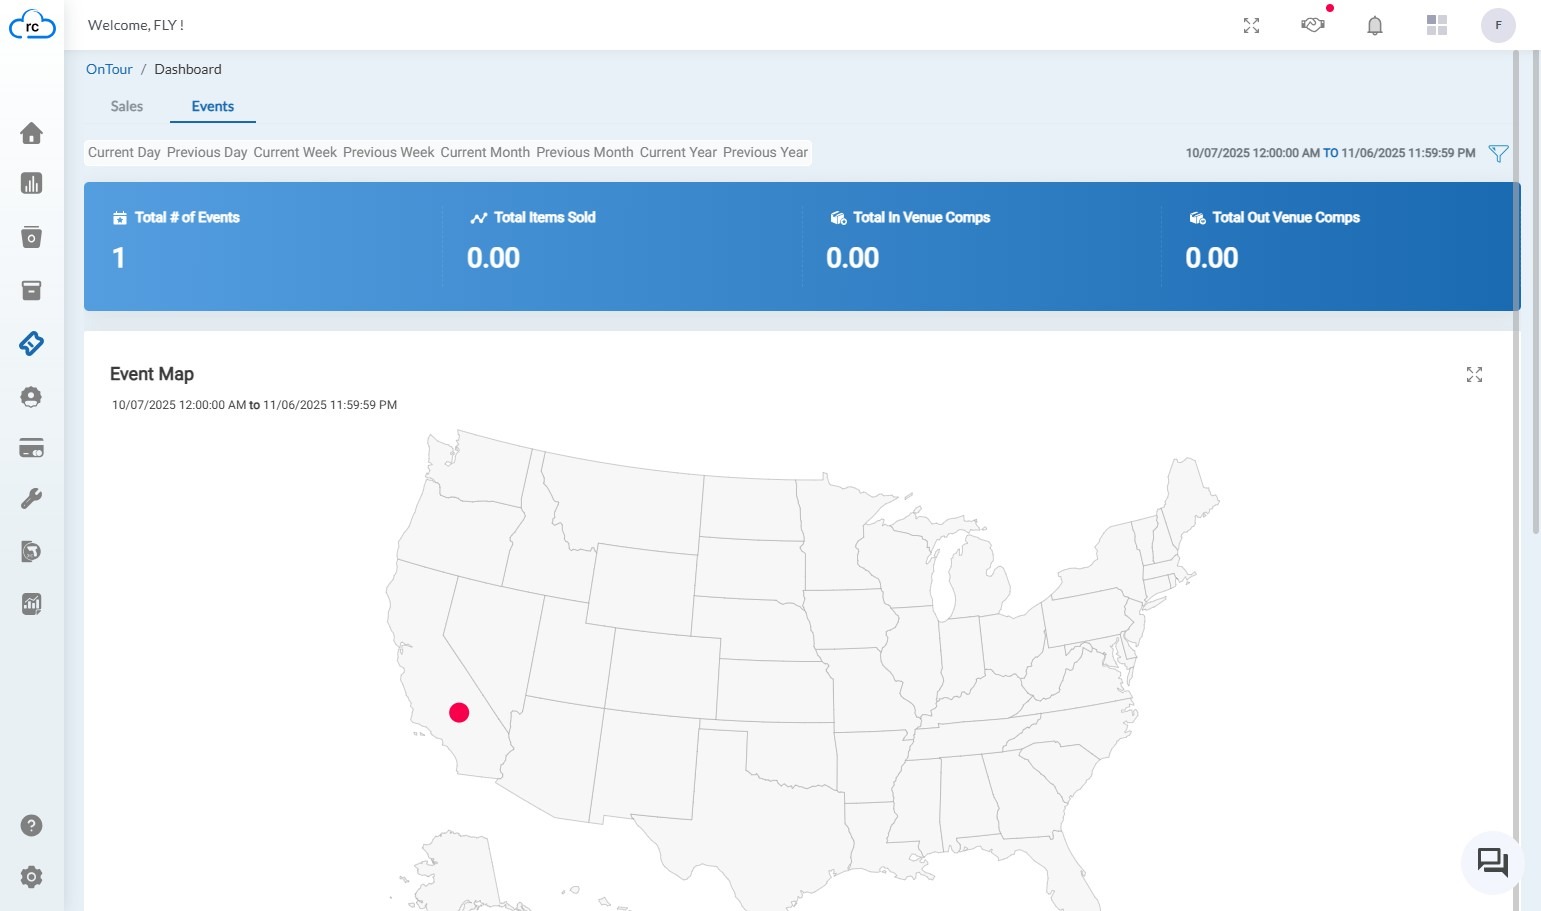Open the wrench tools sidebar icon
The image size is (1541, 911).
[32, 499]
